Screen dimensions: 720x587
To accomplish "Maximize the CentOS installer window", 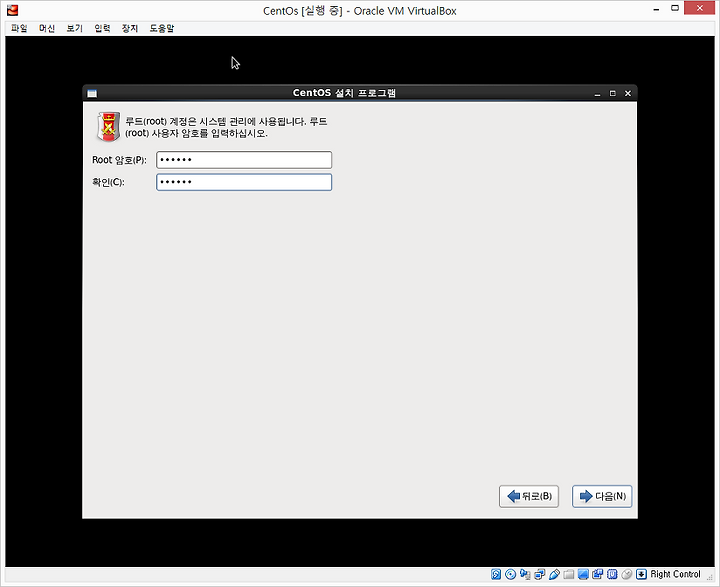I will pos(613,93).
